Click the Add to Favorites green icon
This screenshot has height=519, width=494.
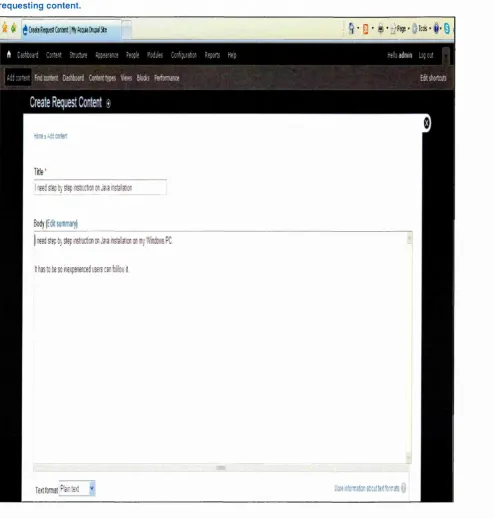[x=13, y=28]
